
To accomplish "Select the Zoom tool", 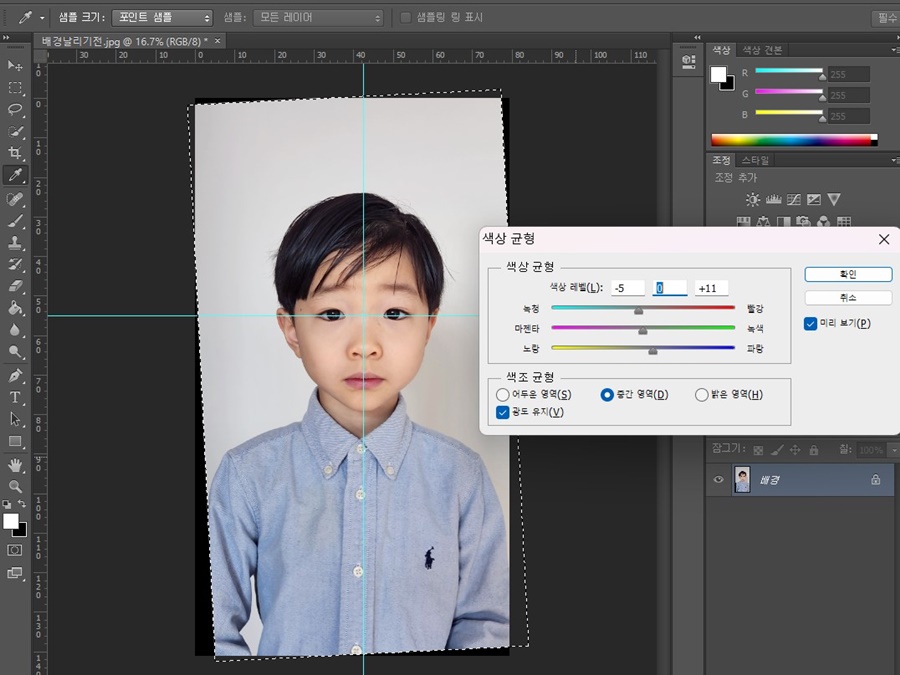I will click(x=15, y=487).
